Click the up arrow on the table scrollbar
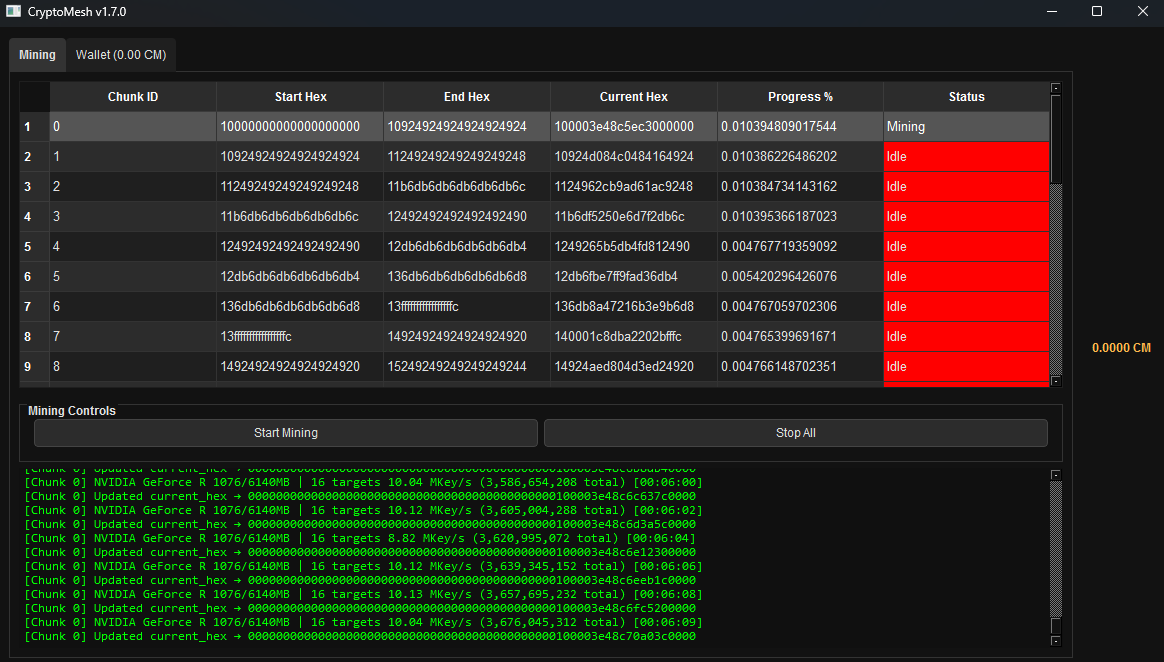Screen dimensions: 1164x662 (x=1054, y=89)
